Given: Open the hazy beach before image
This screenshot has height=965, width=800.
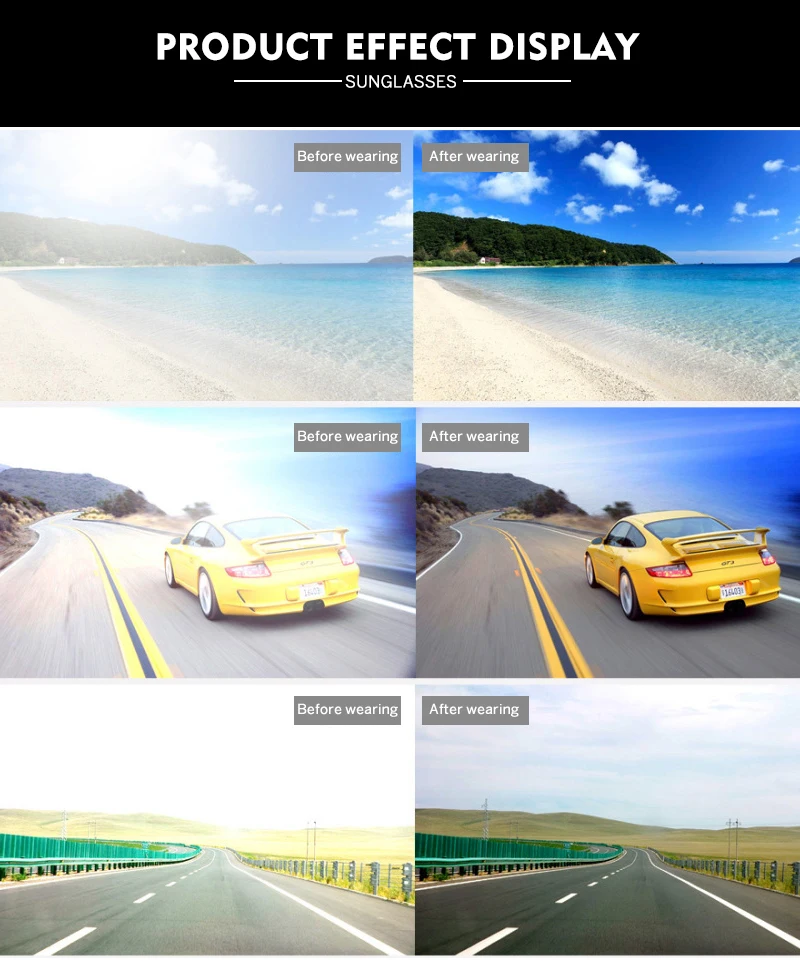Looking at the screenshot, I should pos(206,265).
